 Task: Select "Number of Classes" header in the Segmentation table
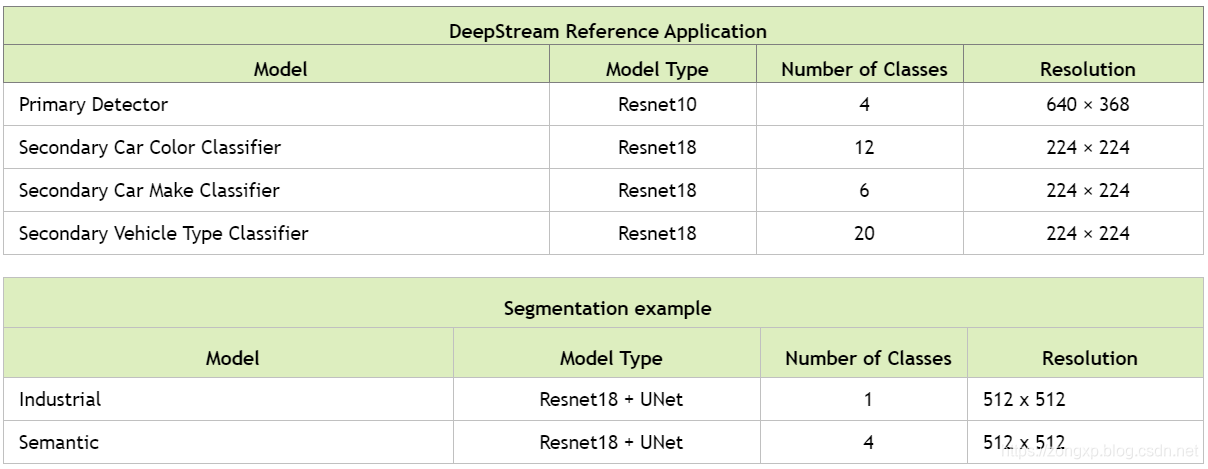coord(868,358)
